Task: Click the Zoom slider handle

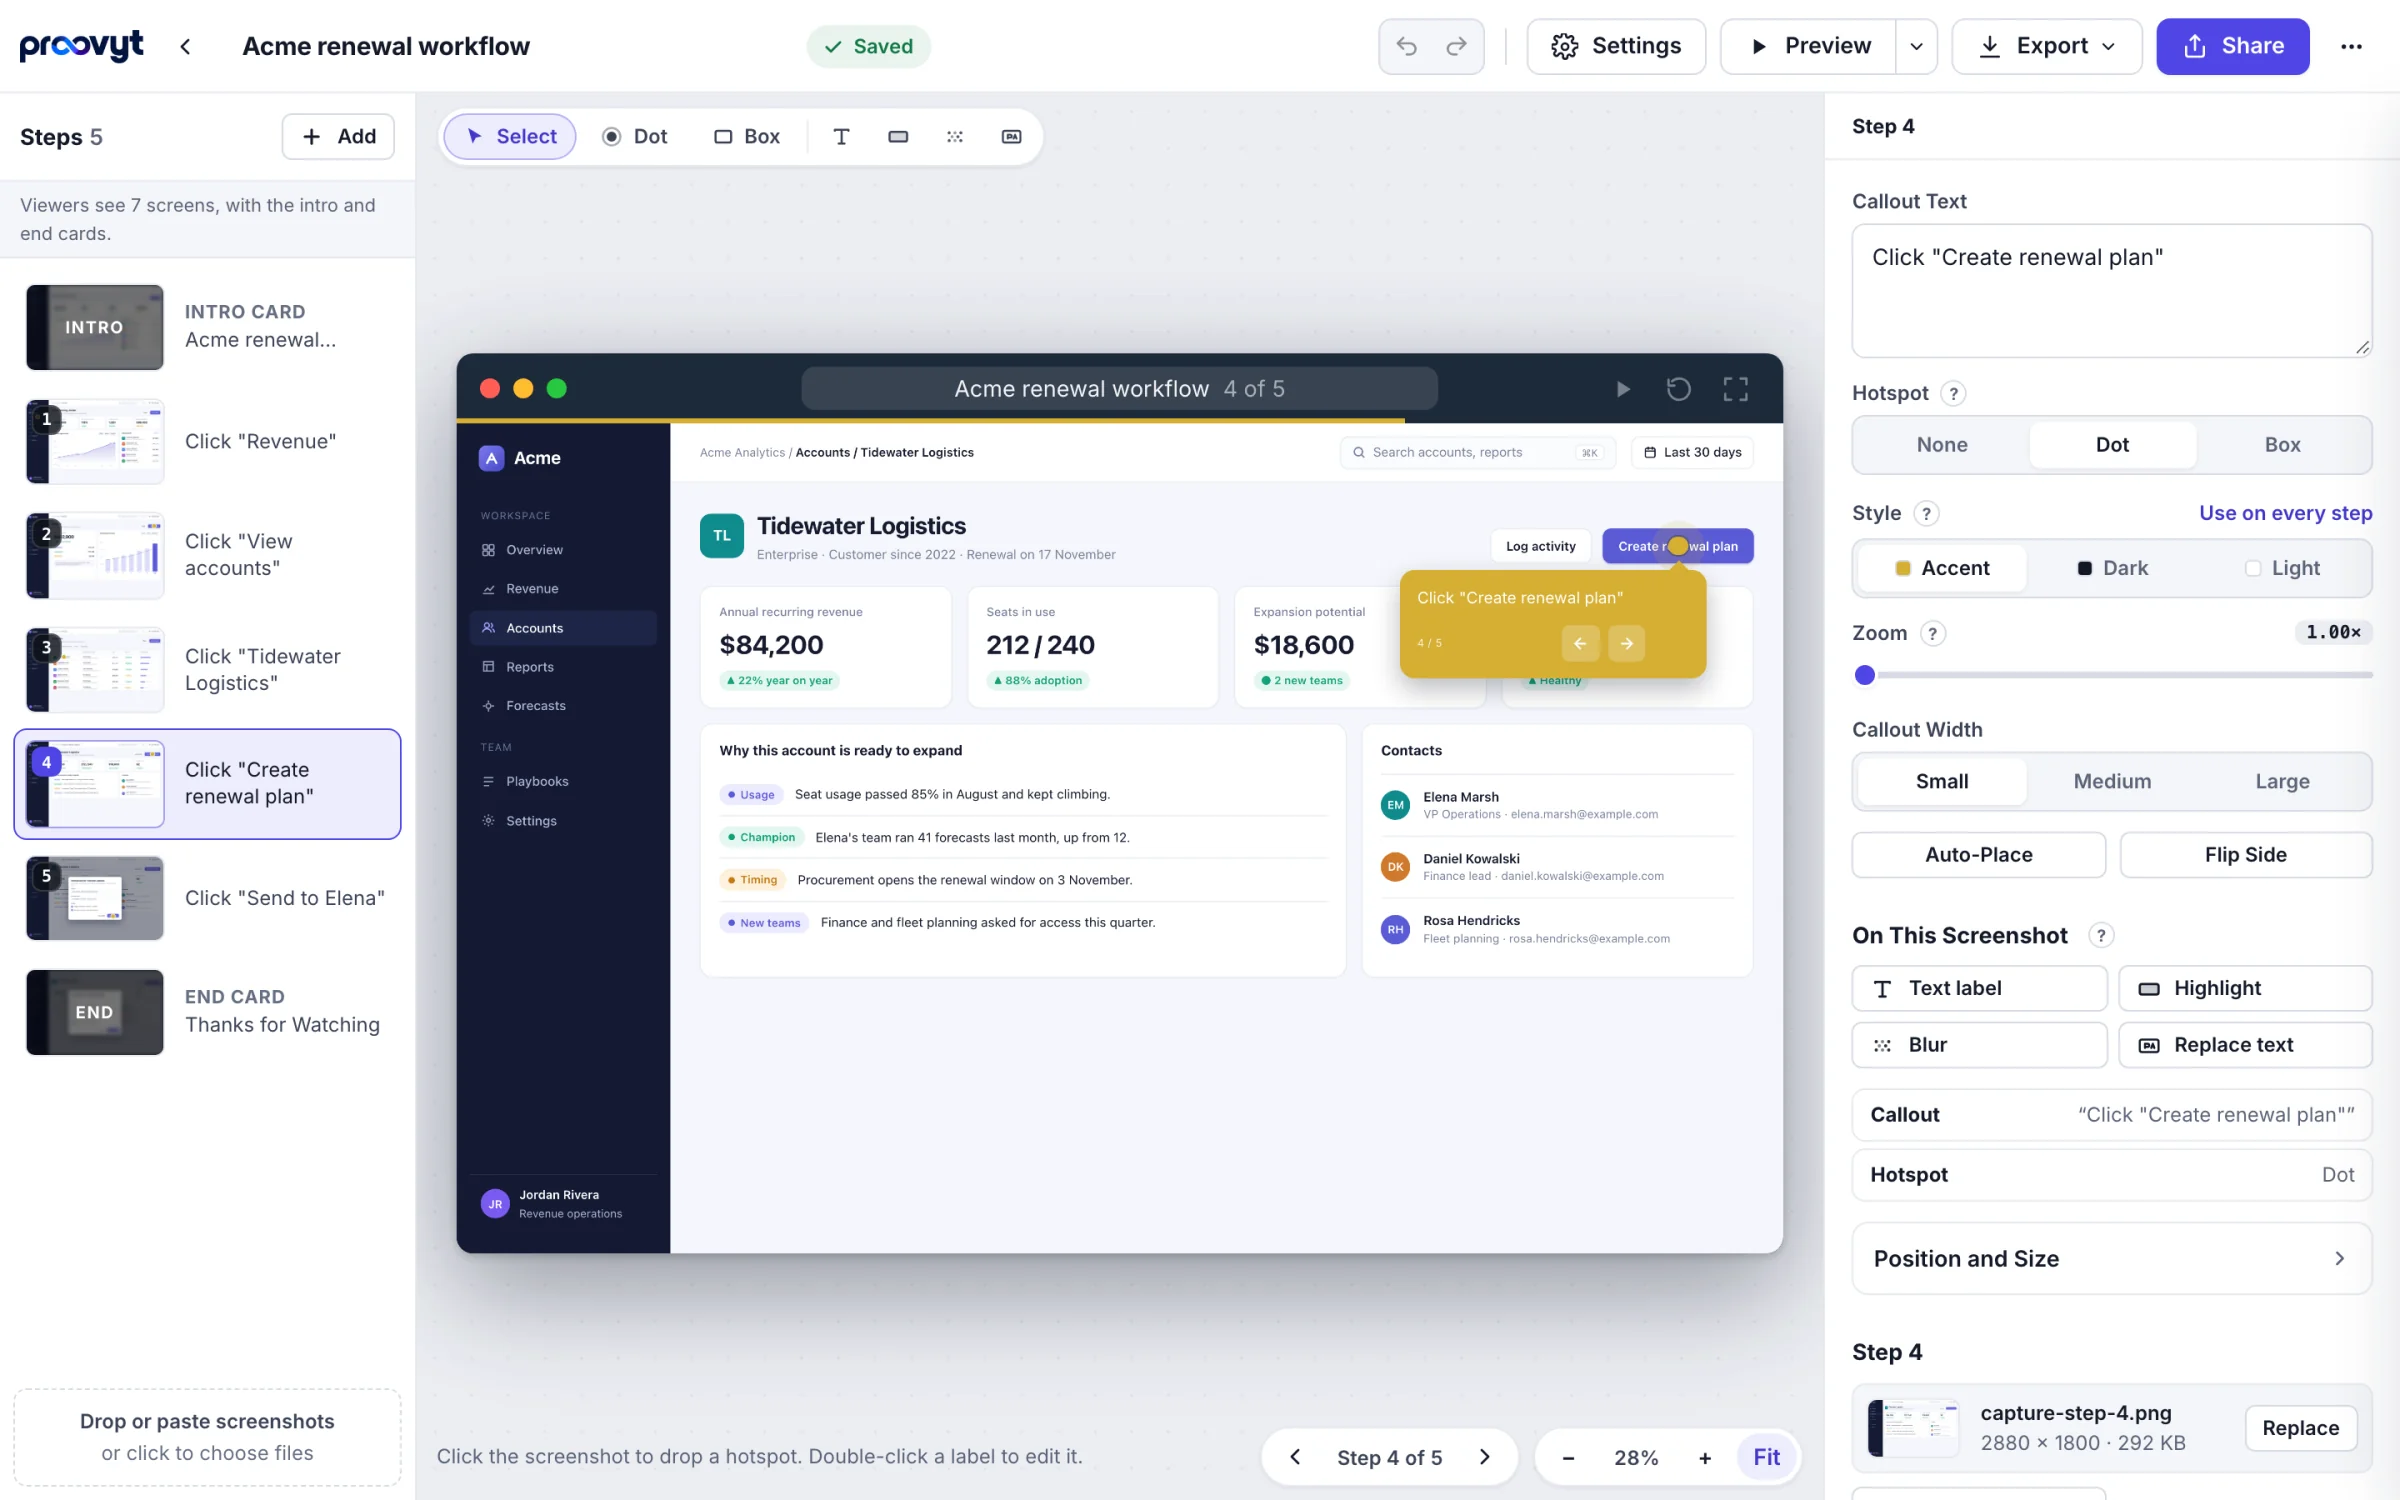Action: coord(1864,675)
